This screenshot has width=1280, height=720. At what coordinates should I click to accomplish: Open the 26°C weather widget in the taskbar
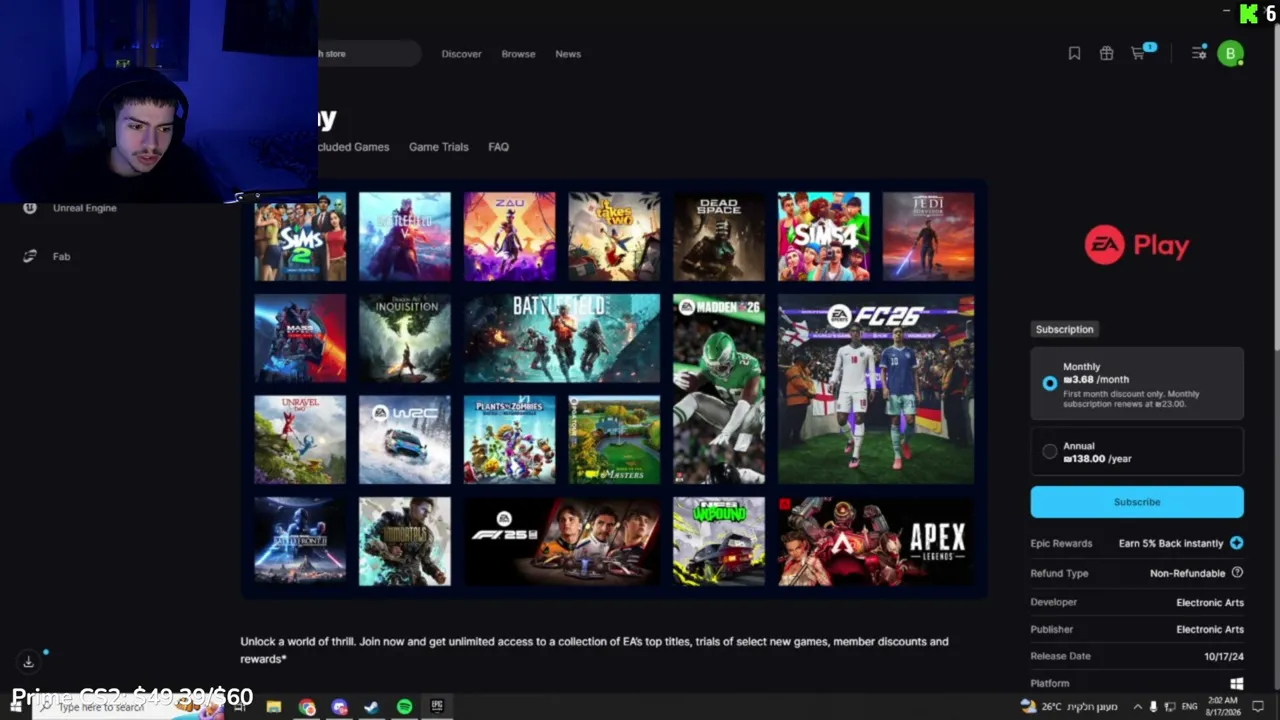(x=1069, y=707)
